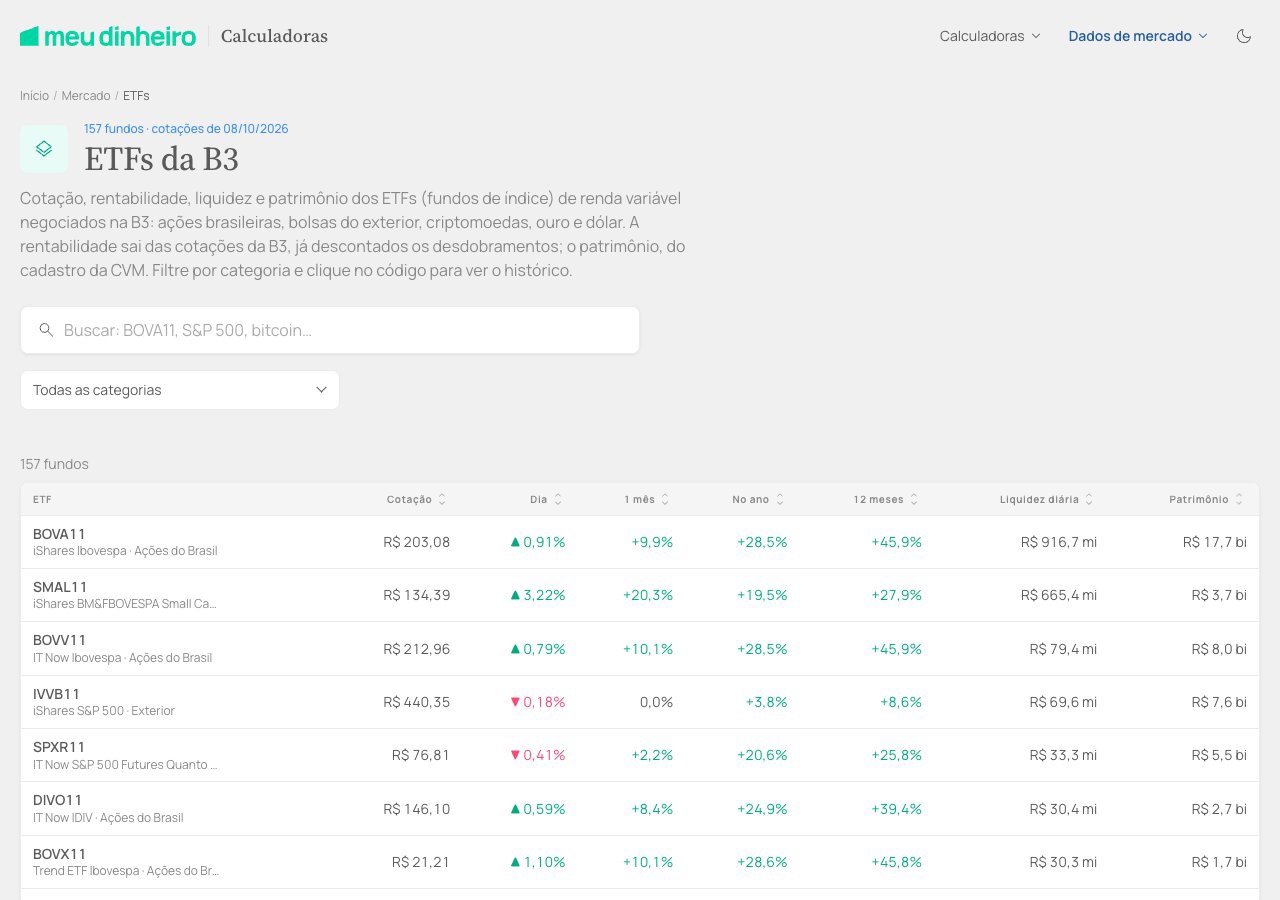This screenshot has height=900, width=1280.
Task: Open the SPXR11 ETF history
Action: (59, 747)
